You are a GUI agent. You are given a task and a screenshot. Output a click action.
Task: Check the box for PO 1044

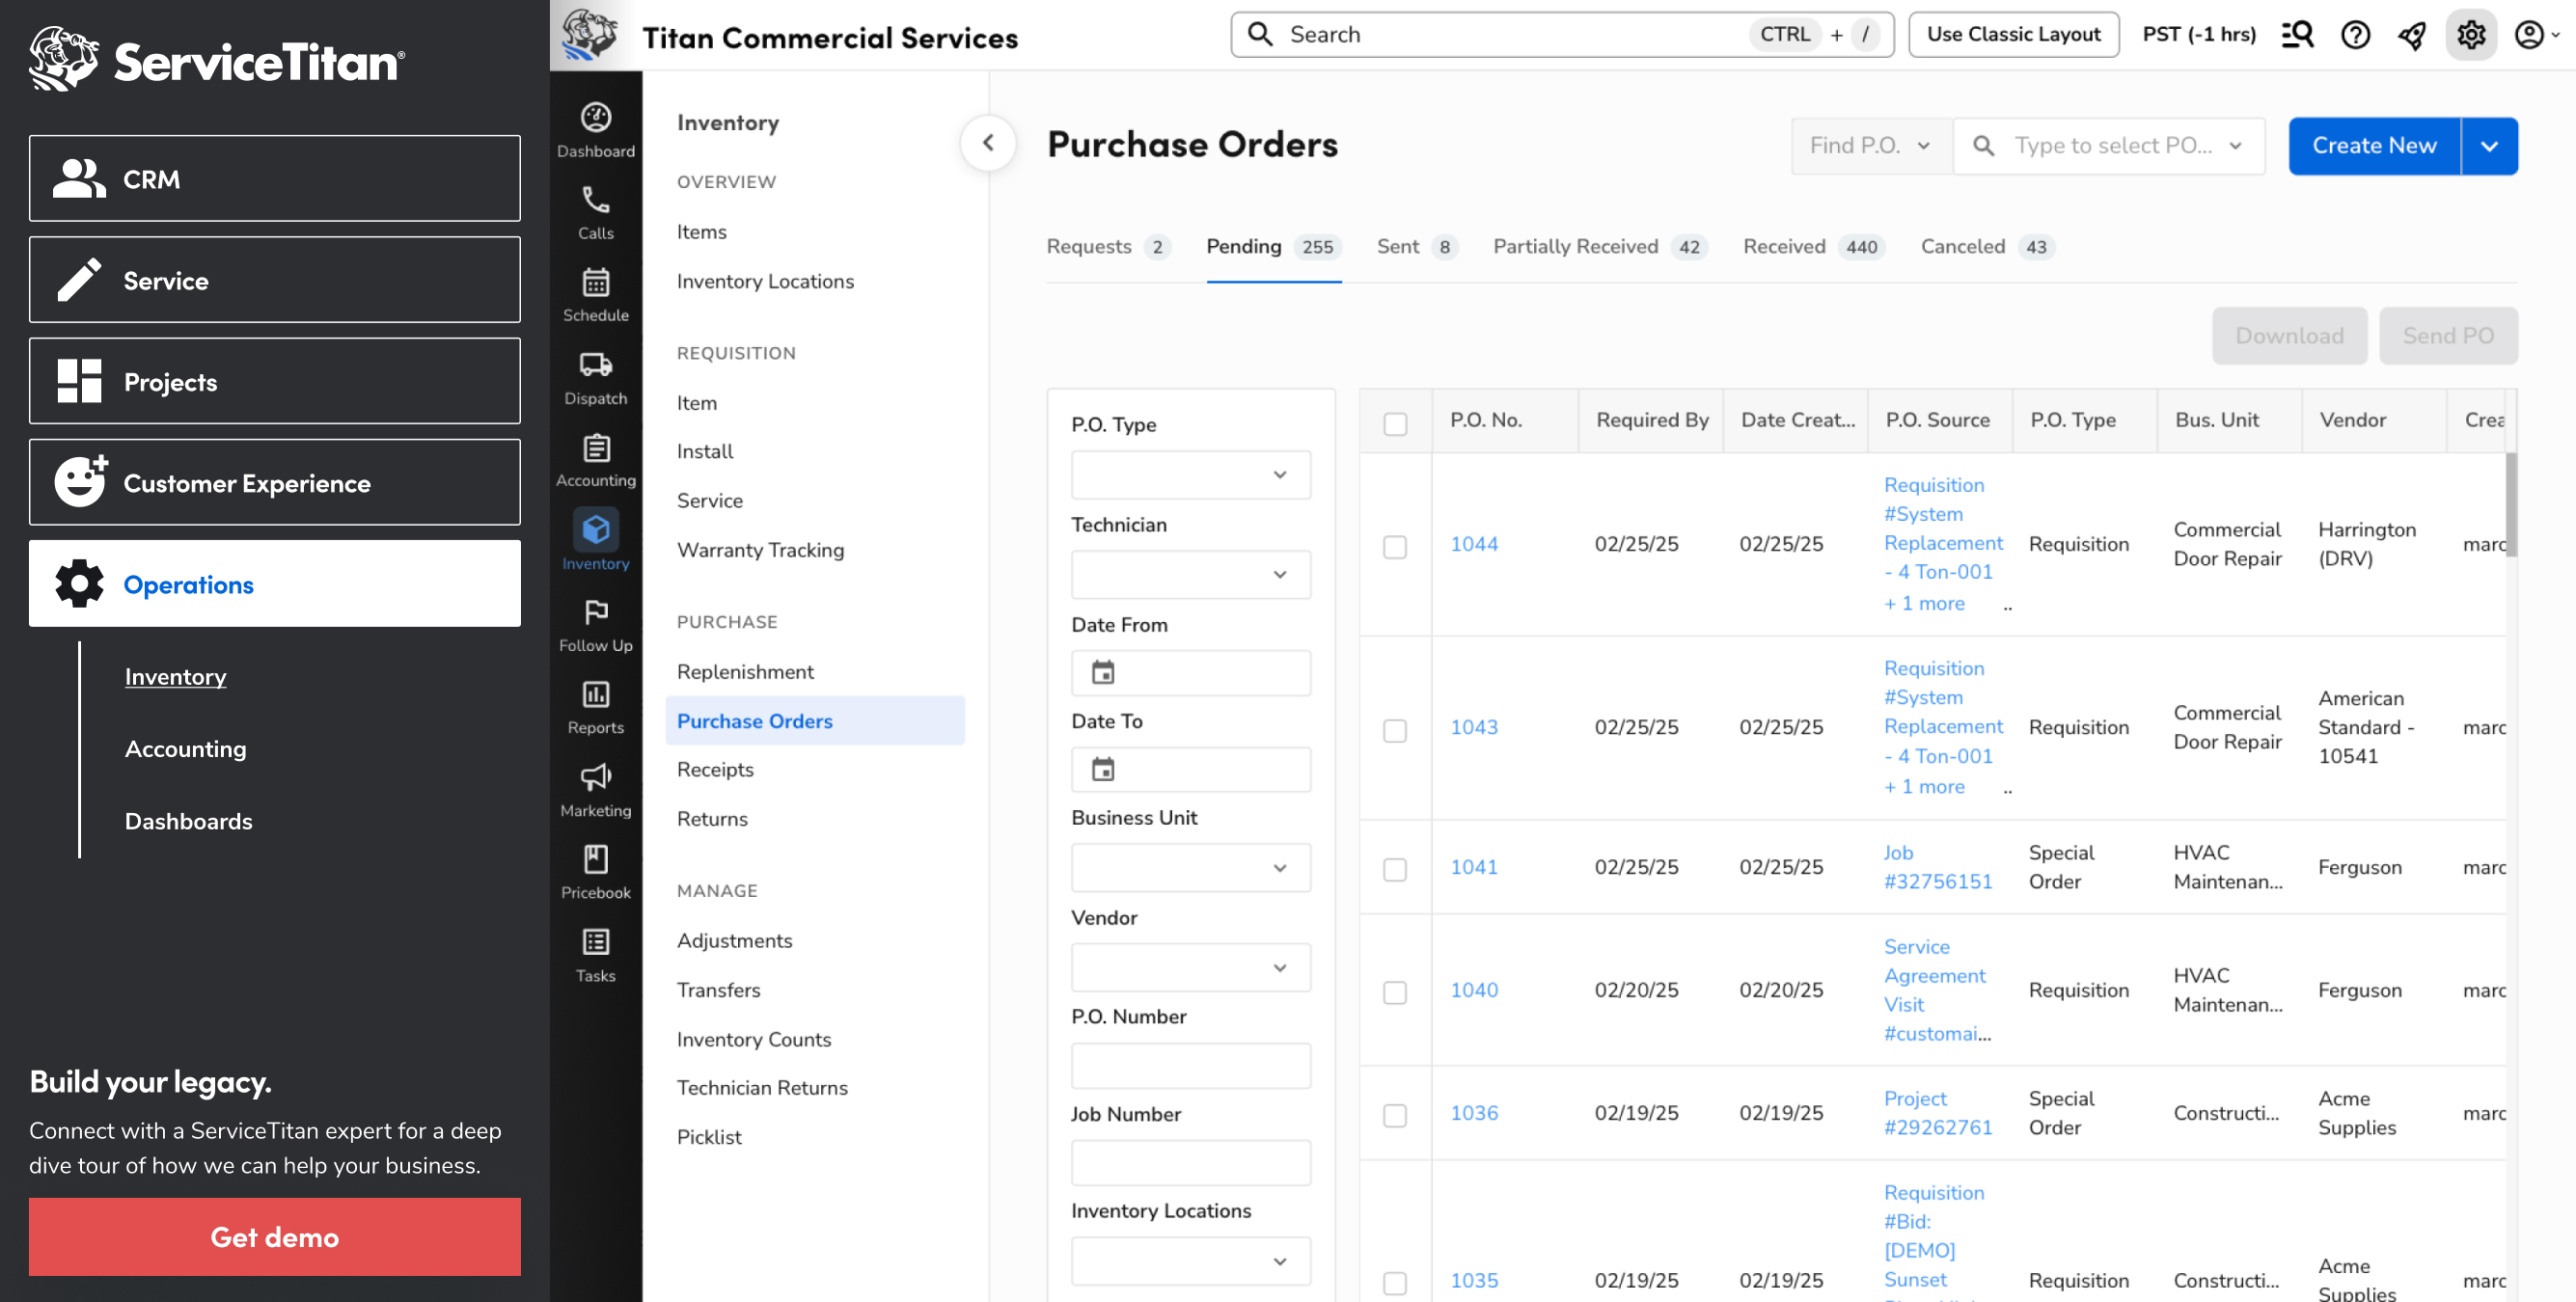click(1394, 546)
